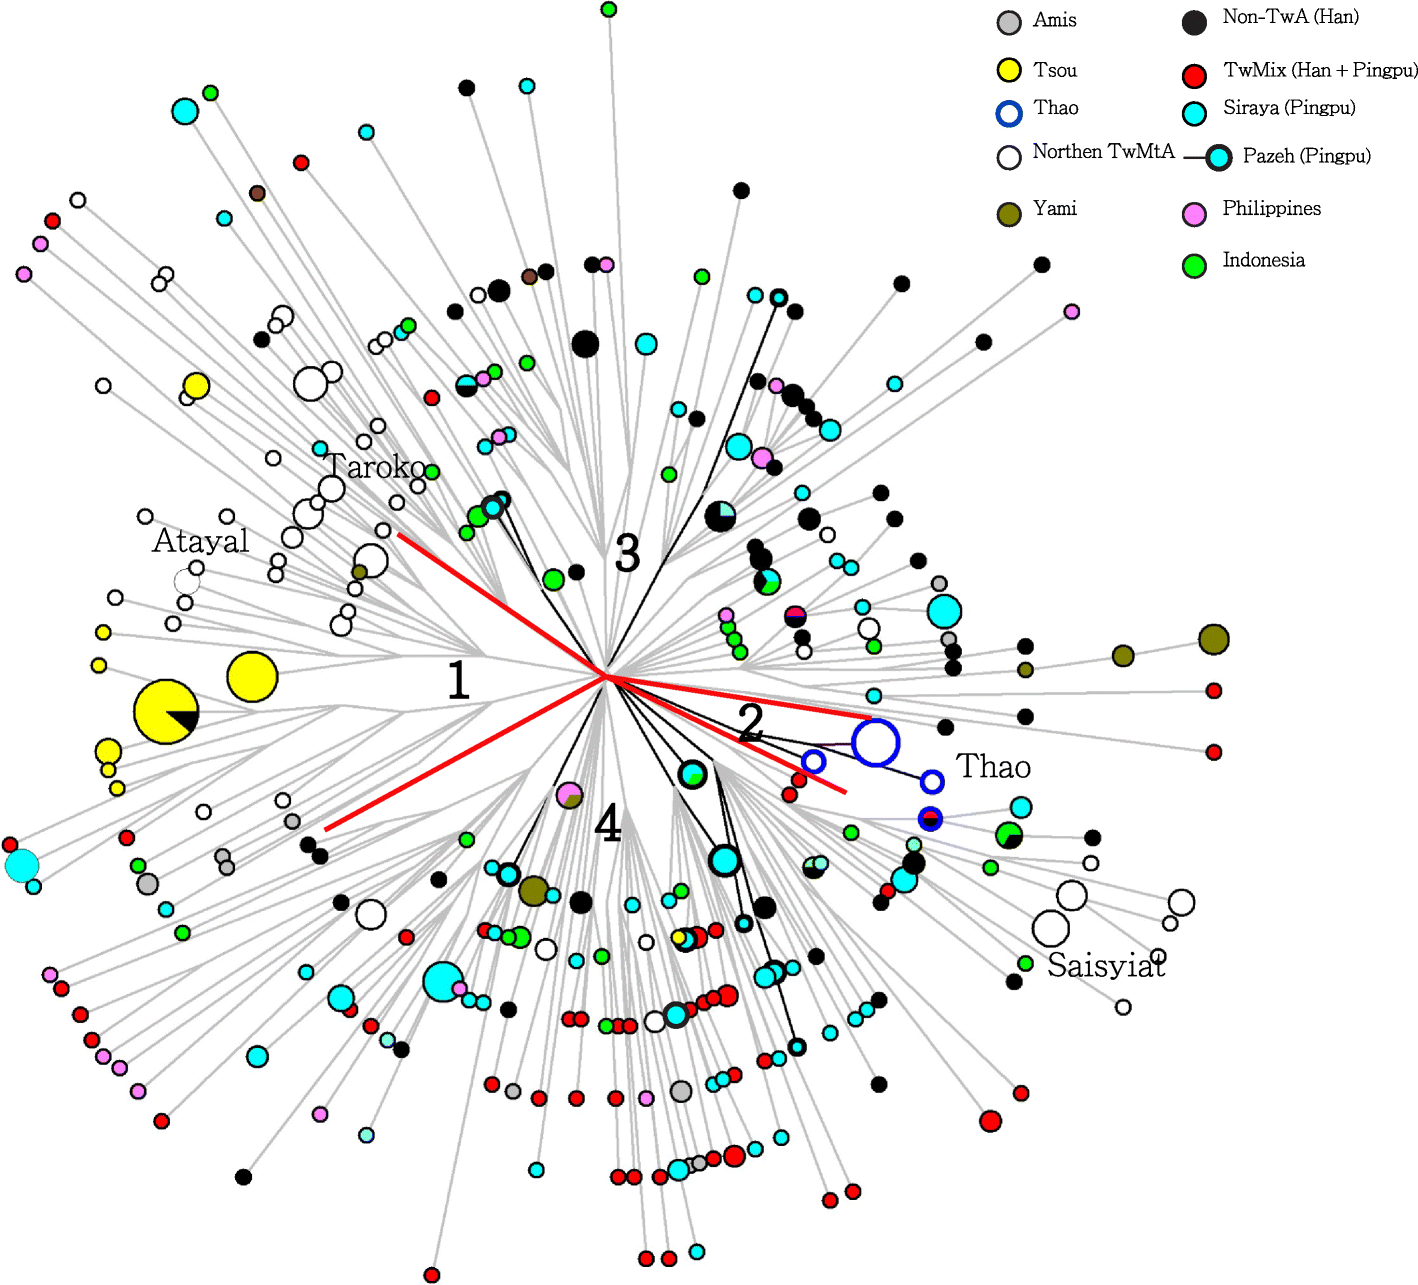Click the "Thao" legend label
This screenshot has width=1418, height=1285.
1056,108
